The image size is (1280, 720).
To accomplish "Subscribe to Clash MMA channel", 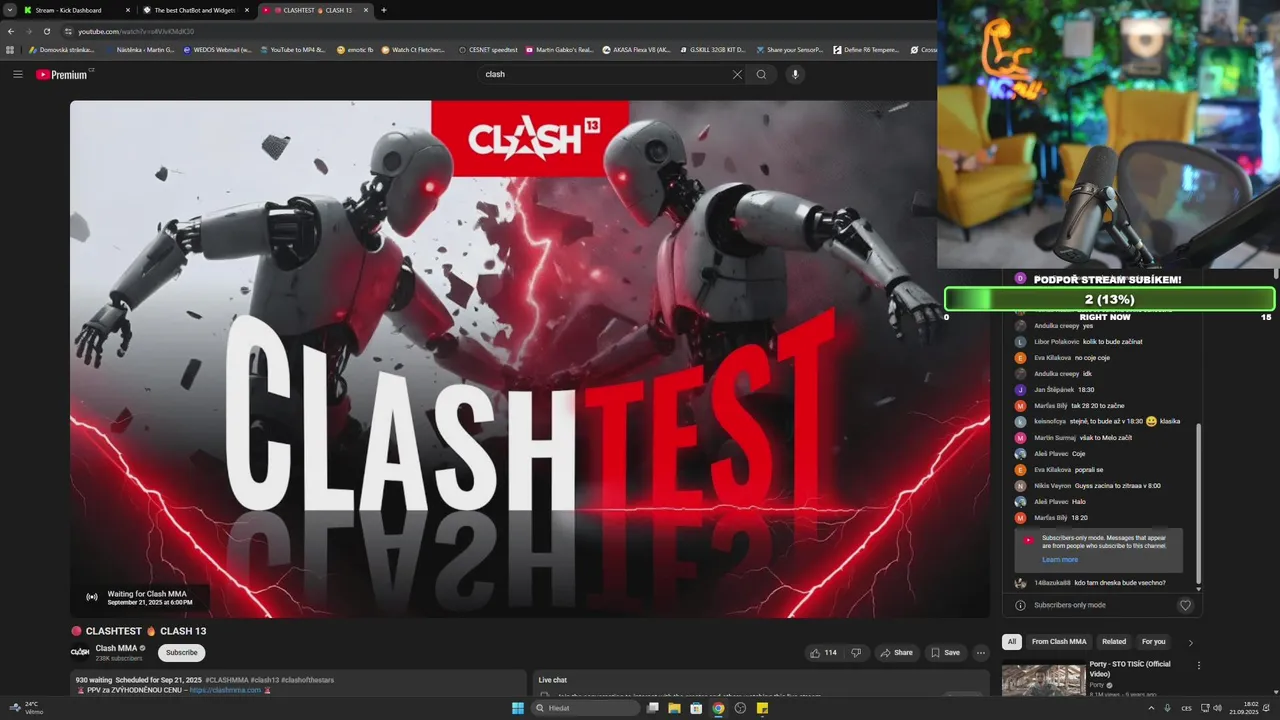I will click(x=182, y=653).
